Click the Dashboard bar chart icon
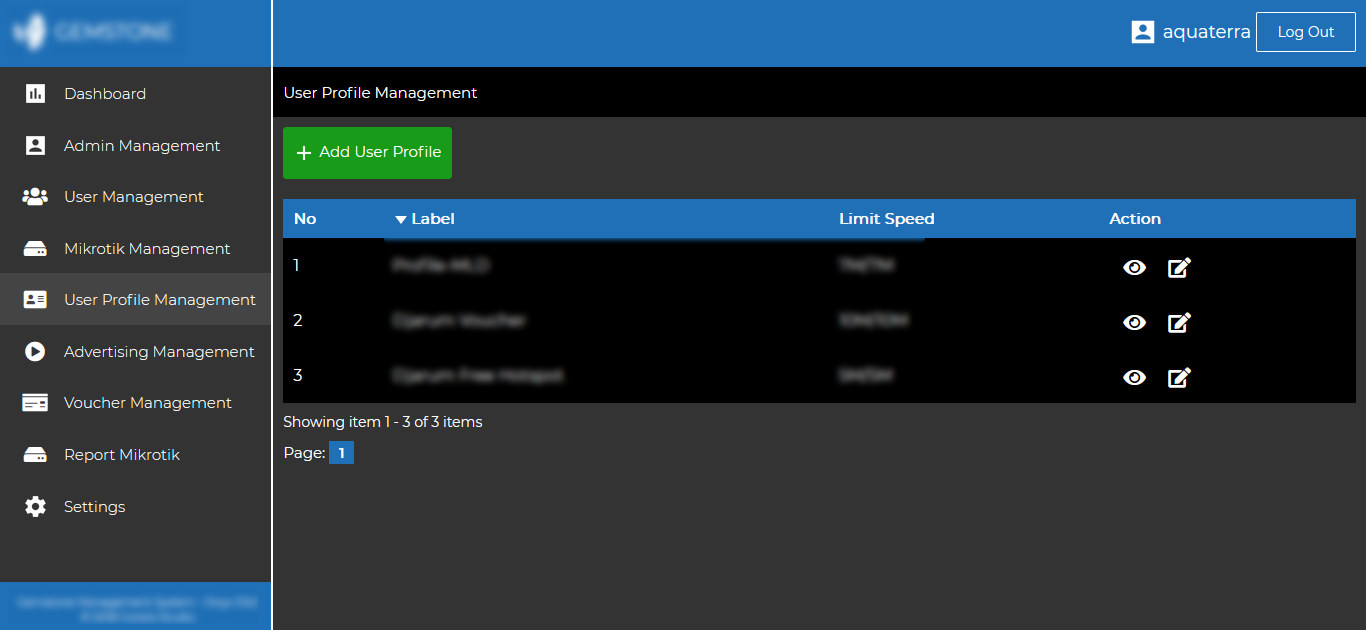The height and width of the screenshot is (630, 1366). (x=35, y=94)
